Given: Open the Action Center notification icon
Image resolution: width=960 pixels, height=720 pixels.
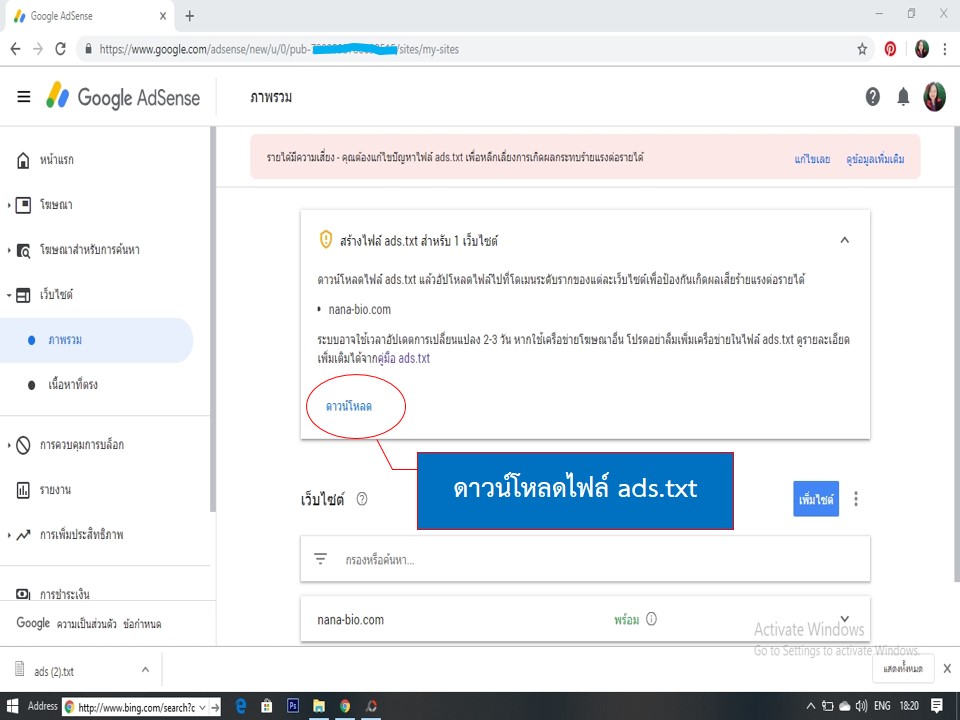Looking at the screenshot, I should pos(937,707).
